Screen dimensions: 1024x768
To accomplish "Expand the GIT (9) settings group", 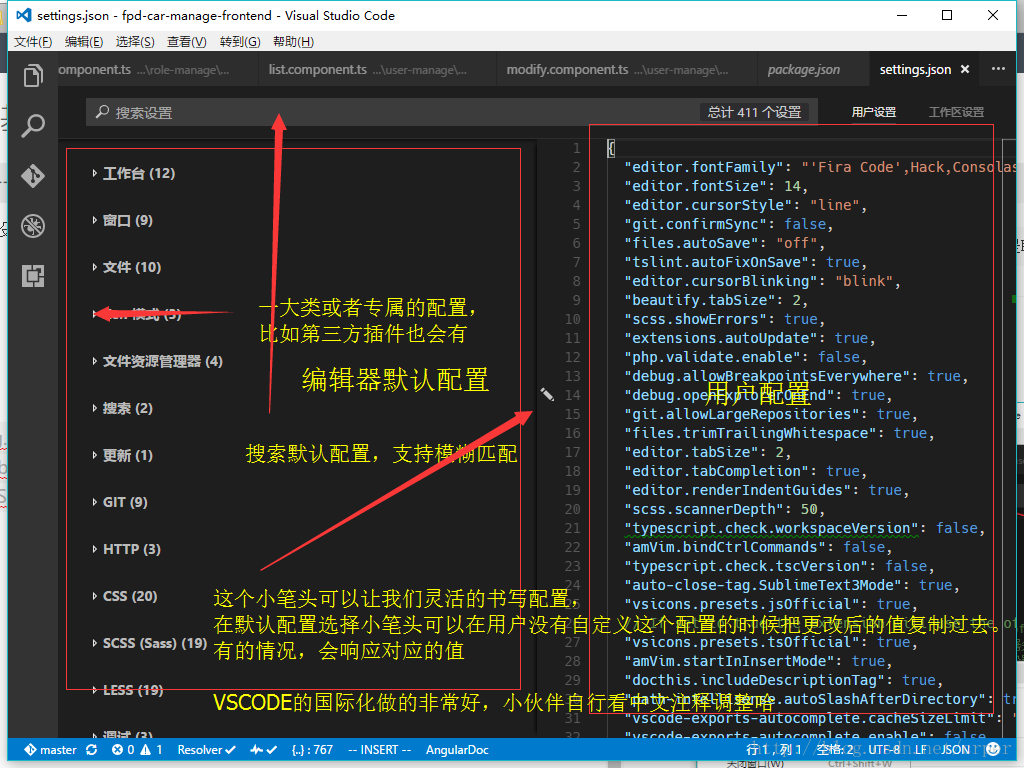I will (x=120, y=502).
